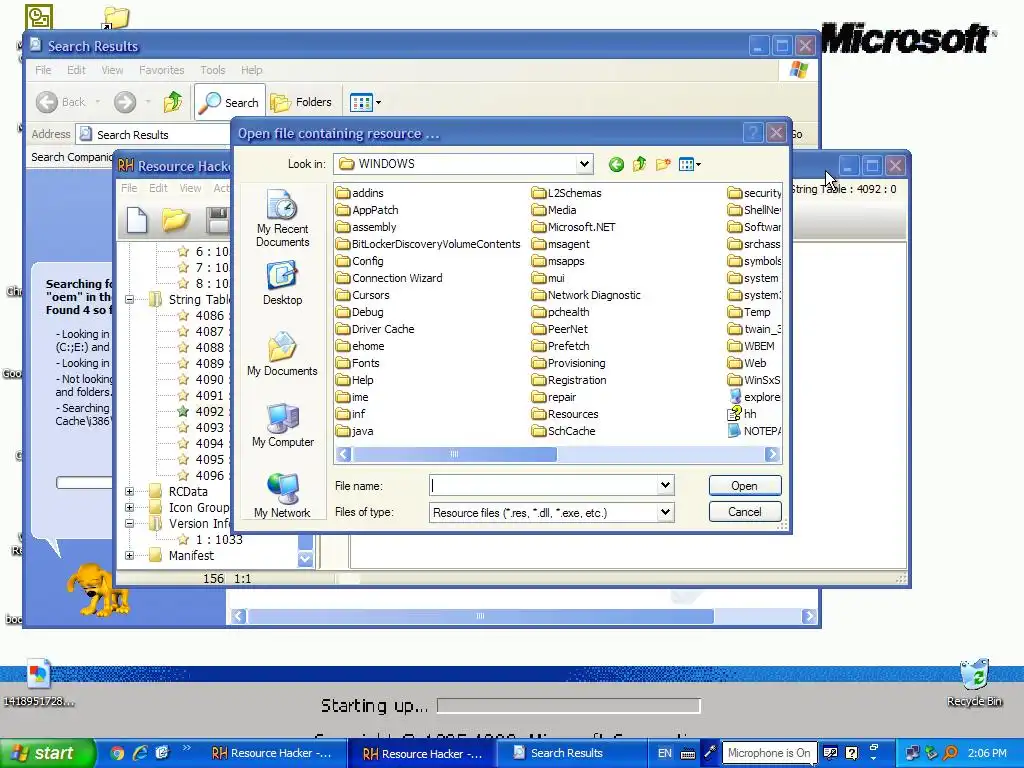Click Resource Hacker open folder toolbar icon
Image resolution: width=1024 pixels, height=768 pixels.
[x=175, y=220]
